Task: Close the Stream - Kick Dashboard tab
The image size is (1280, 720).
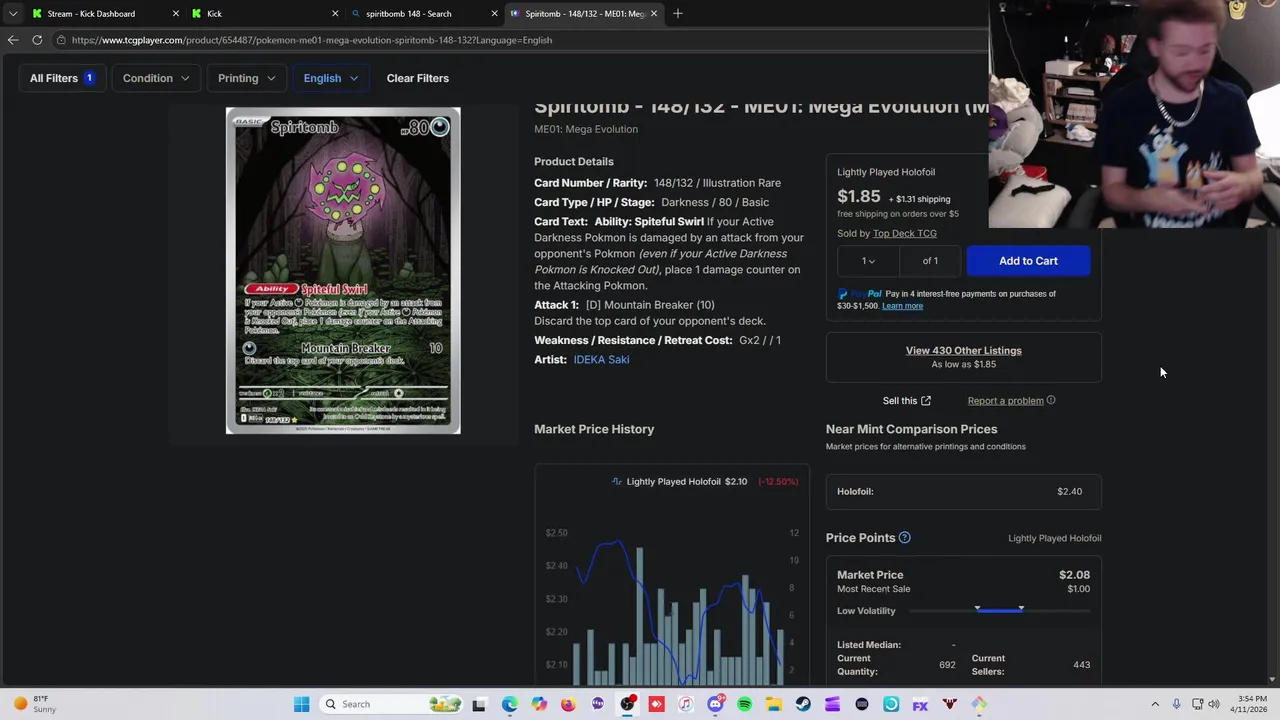Action: pyautogui.click(x=176, y=14)
